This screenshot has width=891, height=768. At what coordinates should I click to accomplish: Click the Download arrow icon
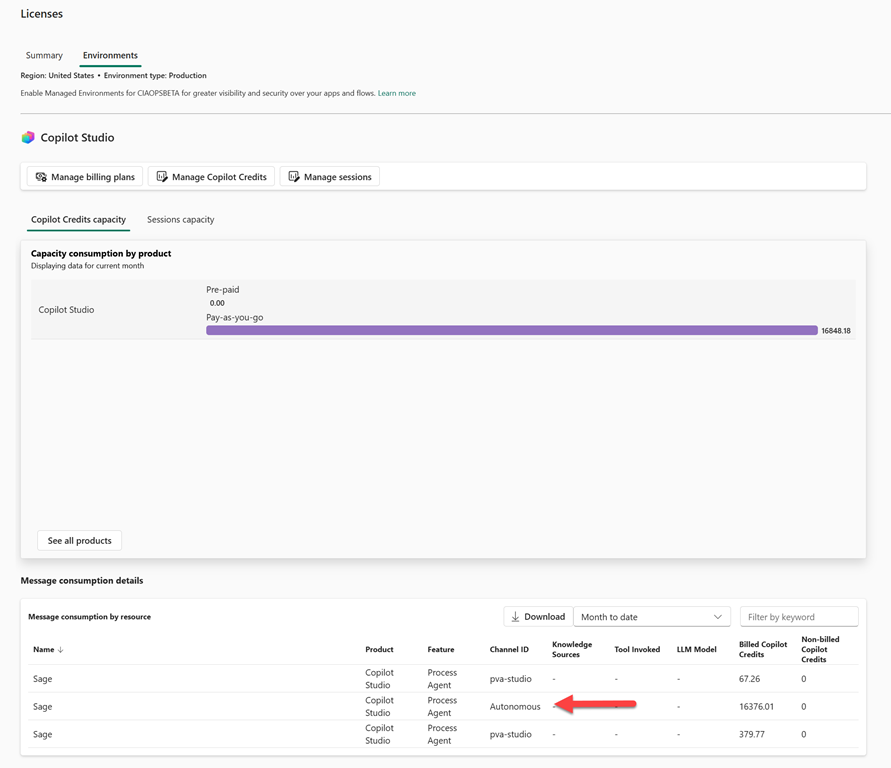515,616
